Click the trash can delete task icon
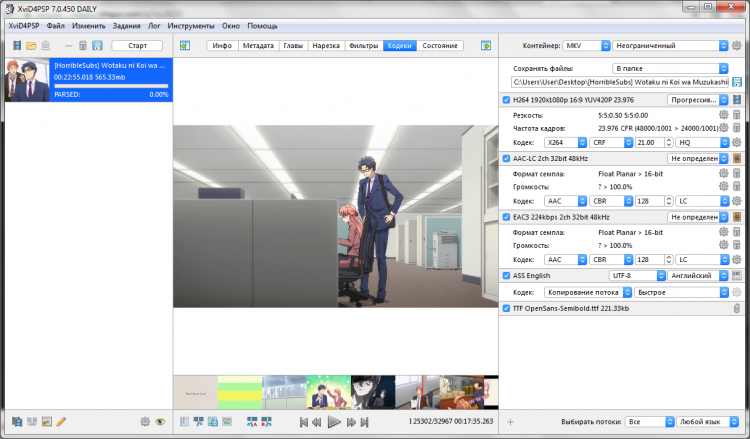Viewport: 750px width, 439px height. (x=83, y=45)
